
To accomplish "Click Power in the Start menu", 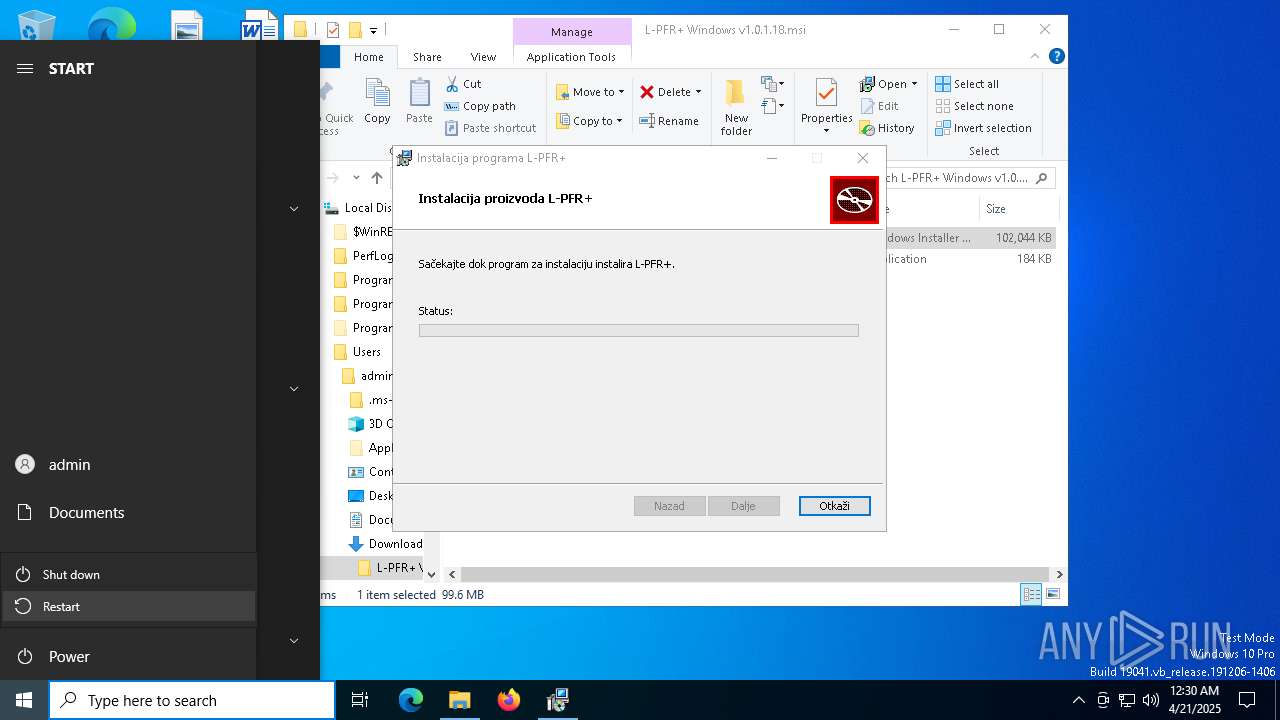I will pos(128,656).
